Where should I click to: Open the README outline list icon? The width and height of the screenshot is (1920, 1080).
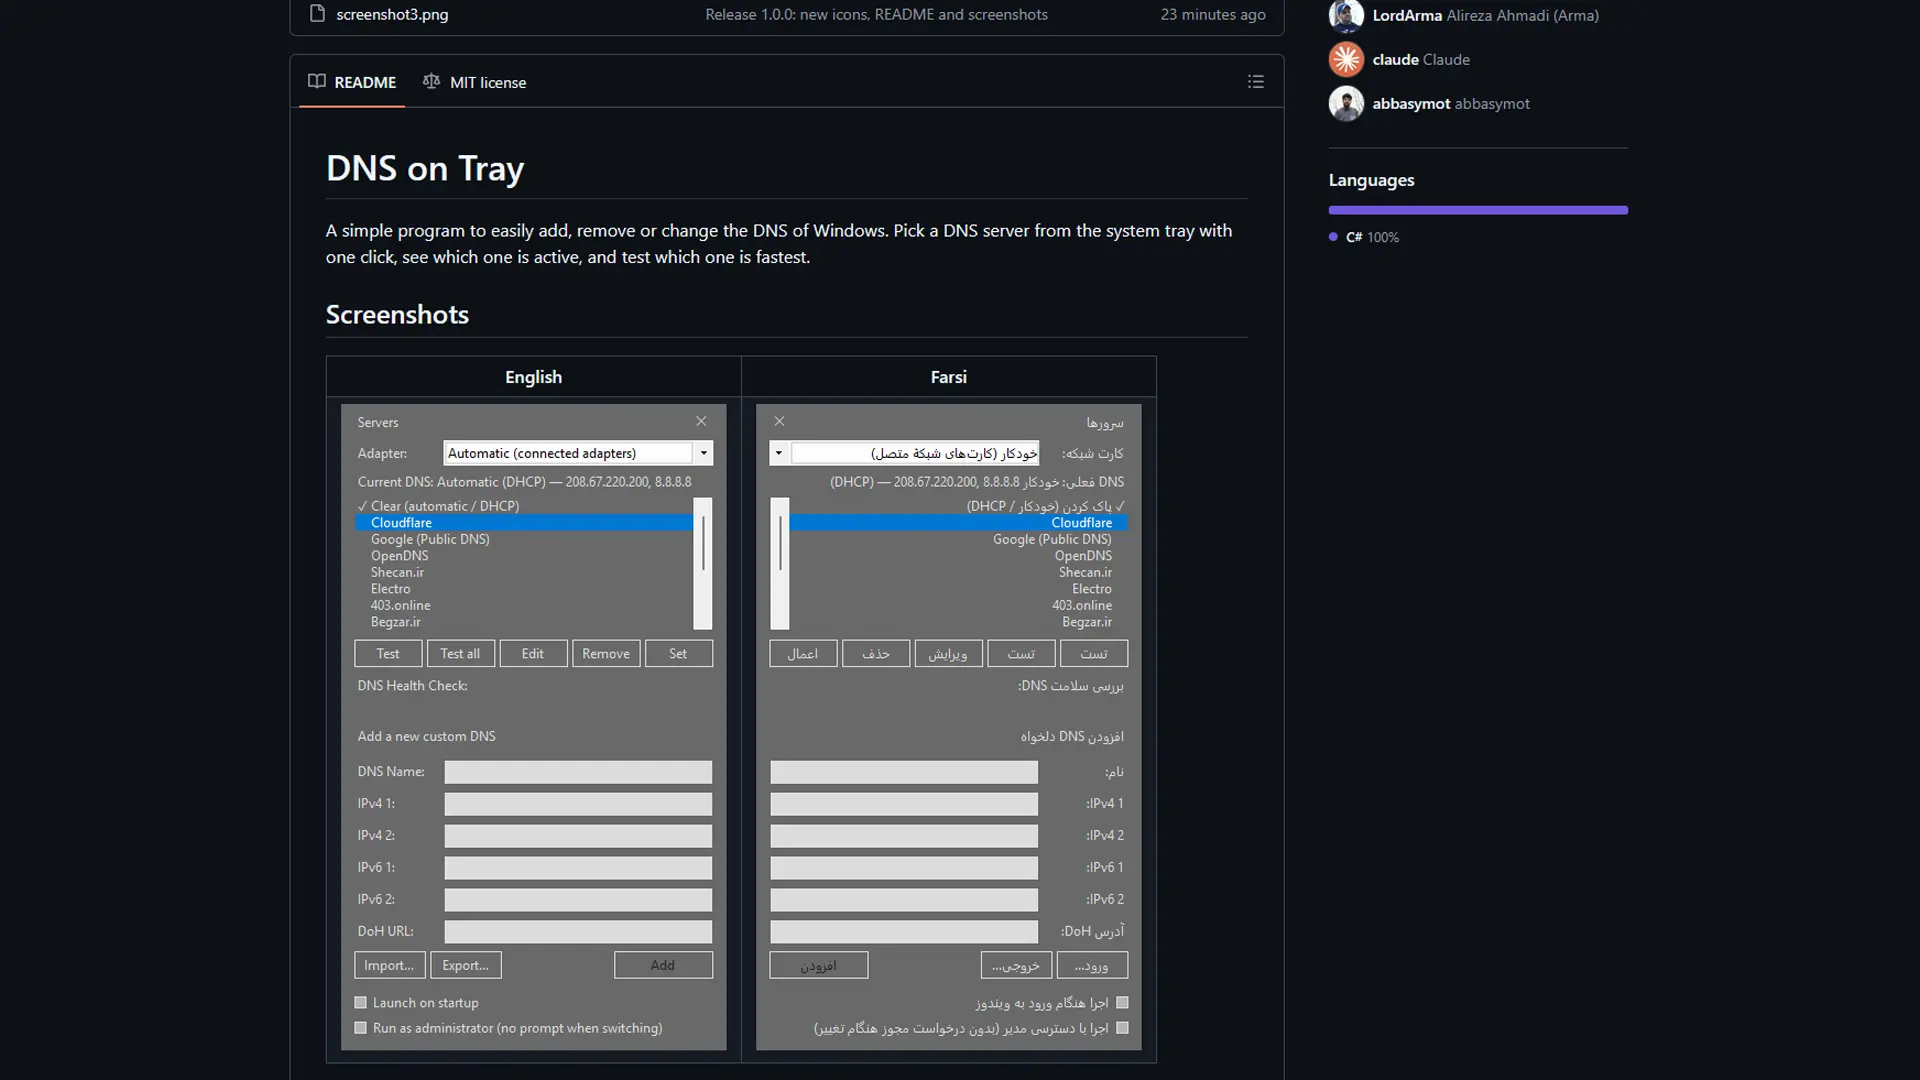[1256, 81]
